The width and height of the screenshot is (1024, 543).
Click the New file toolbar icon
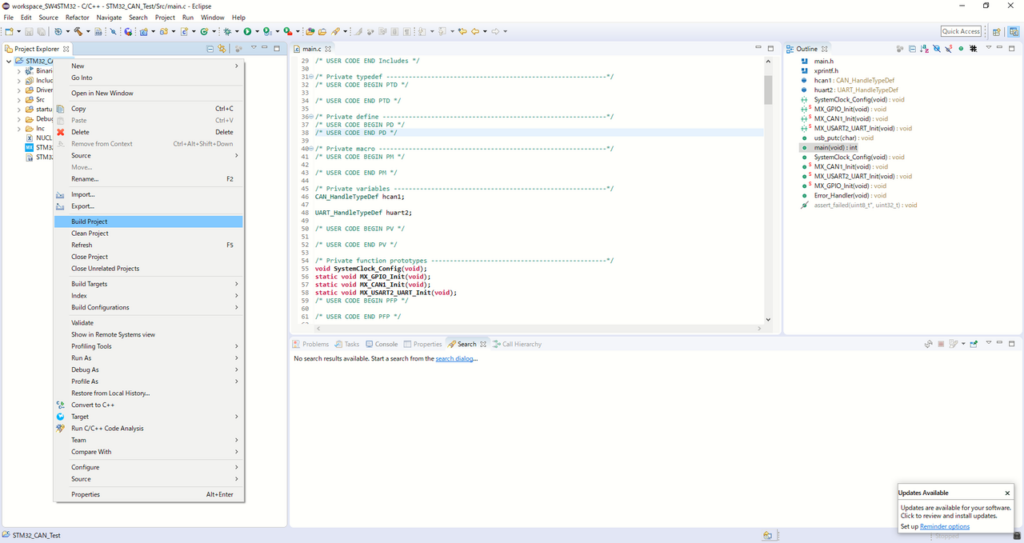click(9, 31)
